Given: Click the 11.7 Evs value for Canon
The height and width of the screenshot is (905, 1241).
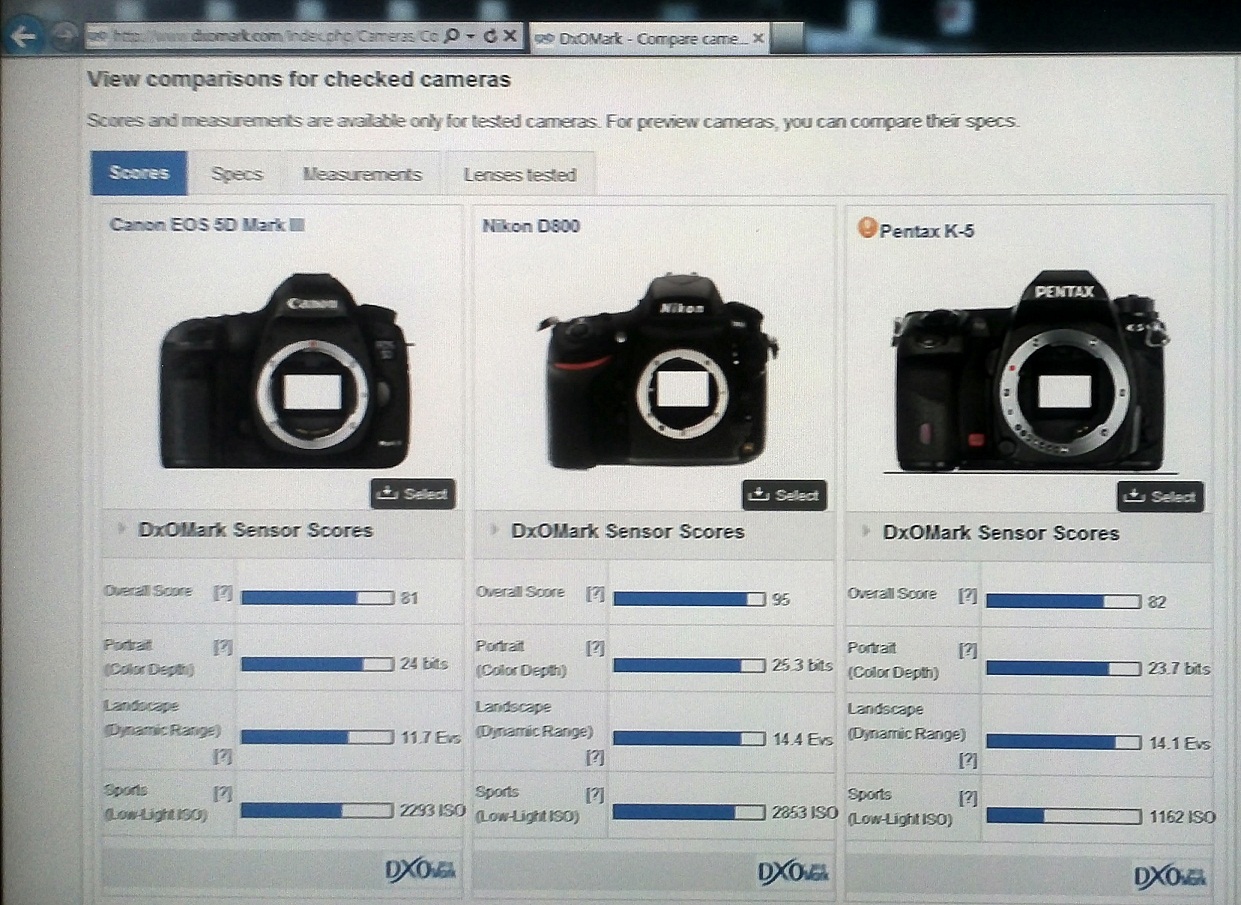Looking at the screenshot, I should pos(430,737).
